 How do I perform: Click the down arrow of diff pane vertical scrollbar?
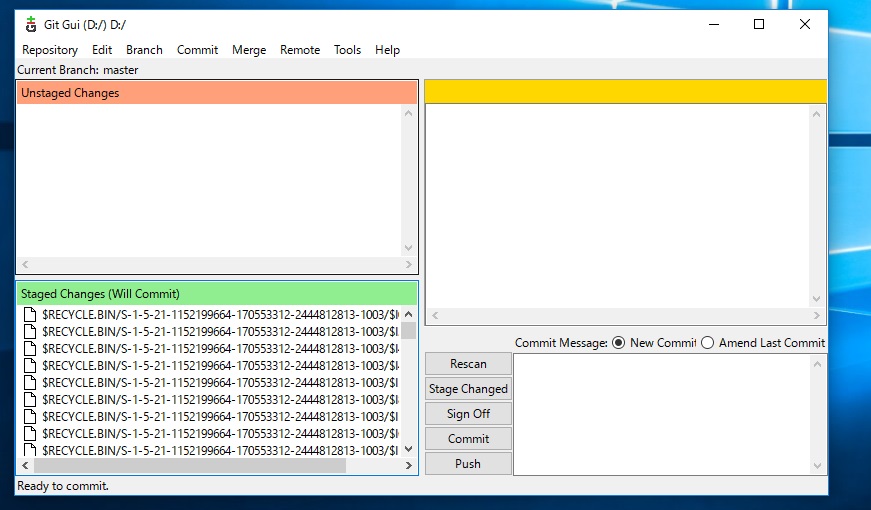pos(817,299)
